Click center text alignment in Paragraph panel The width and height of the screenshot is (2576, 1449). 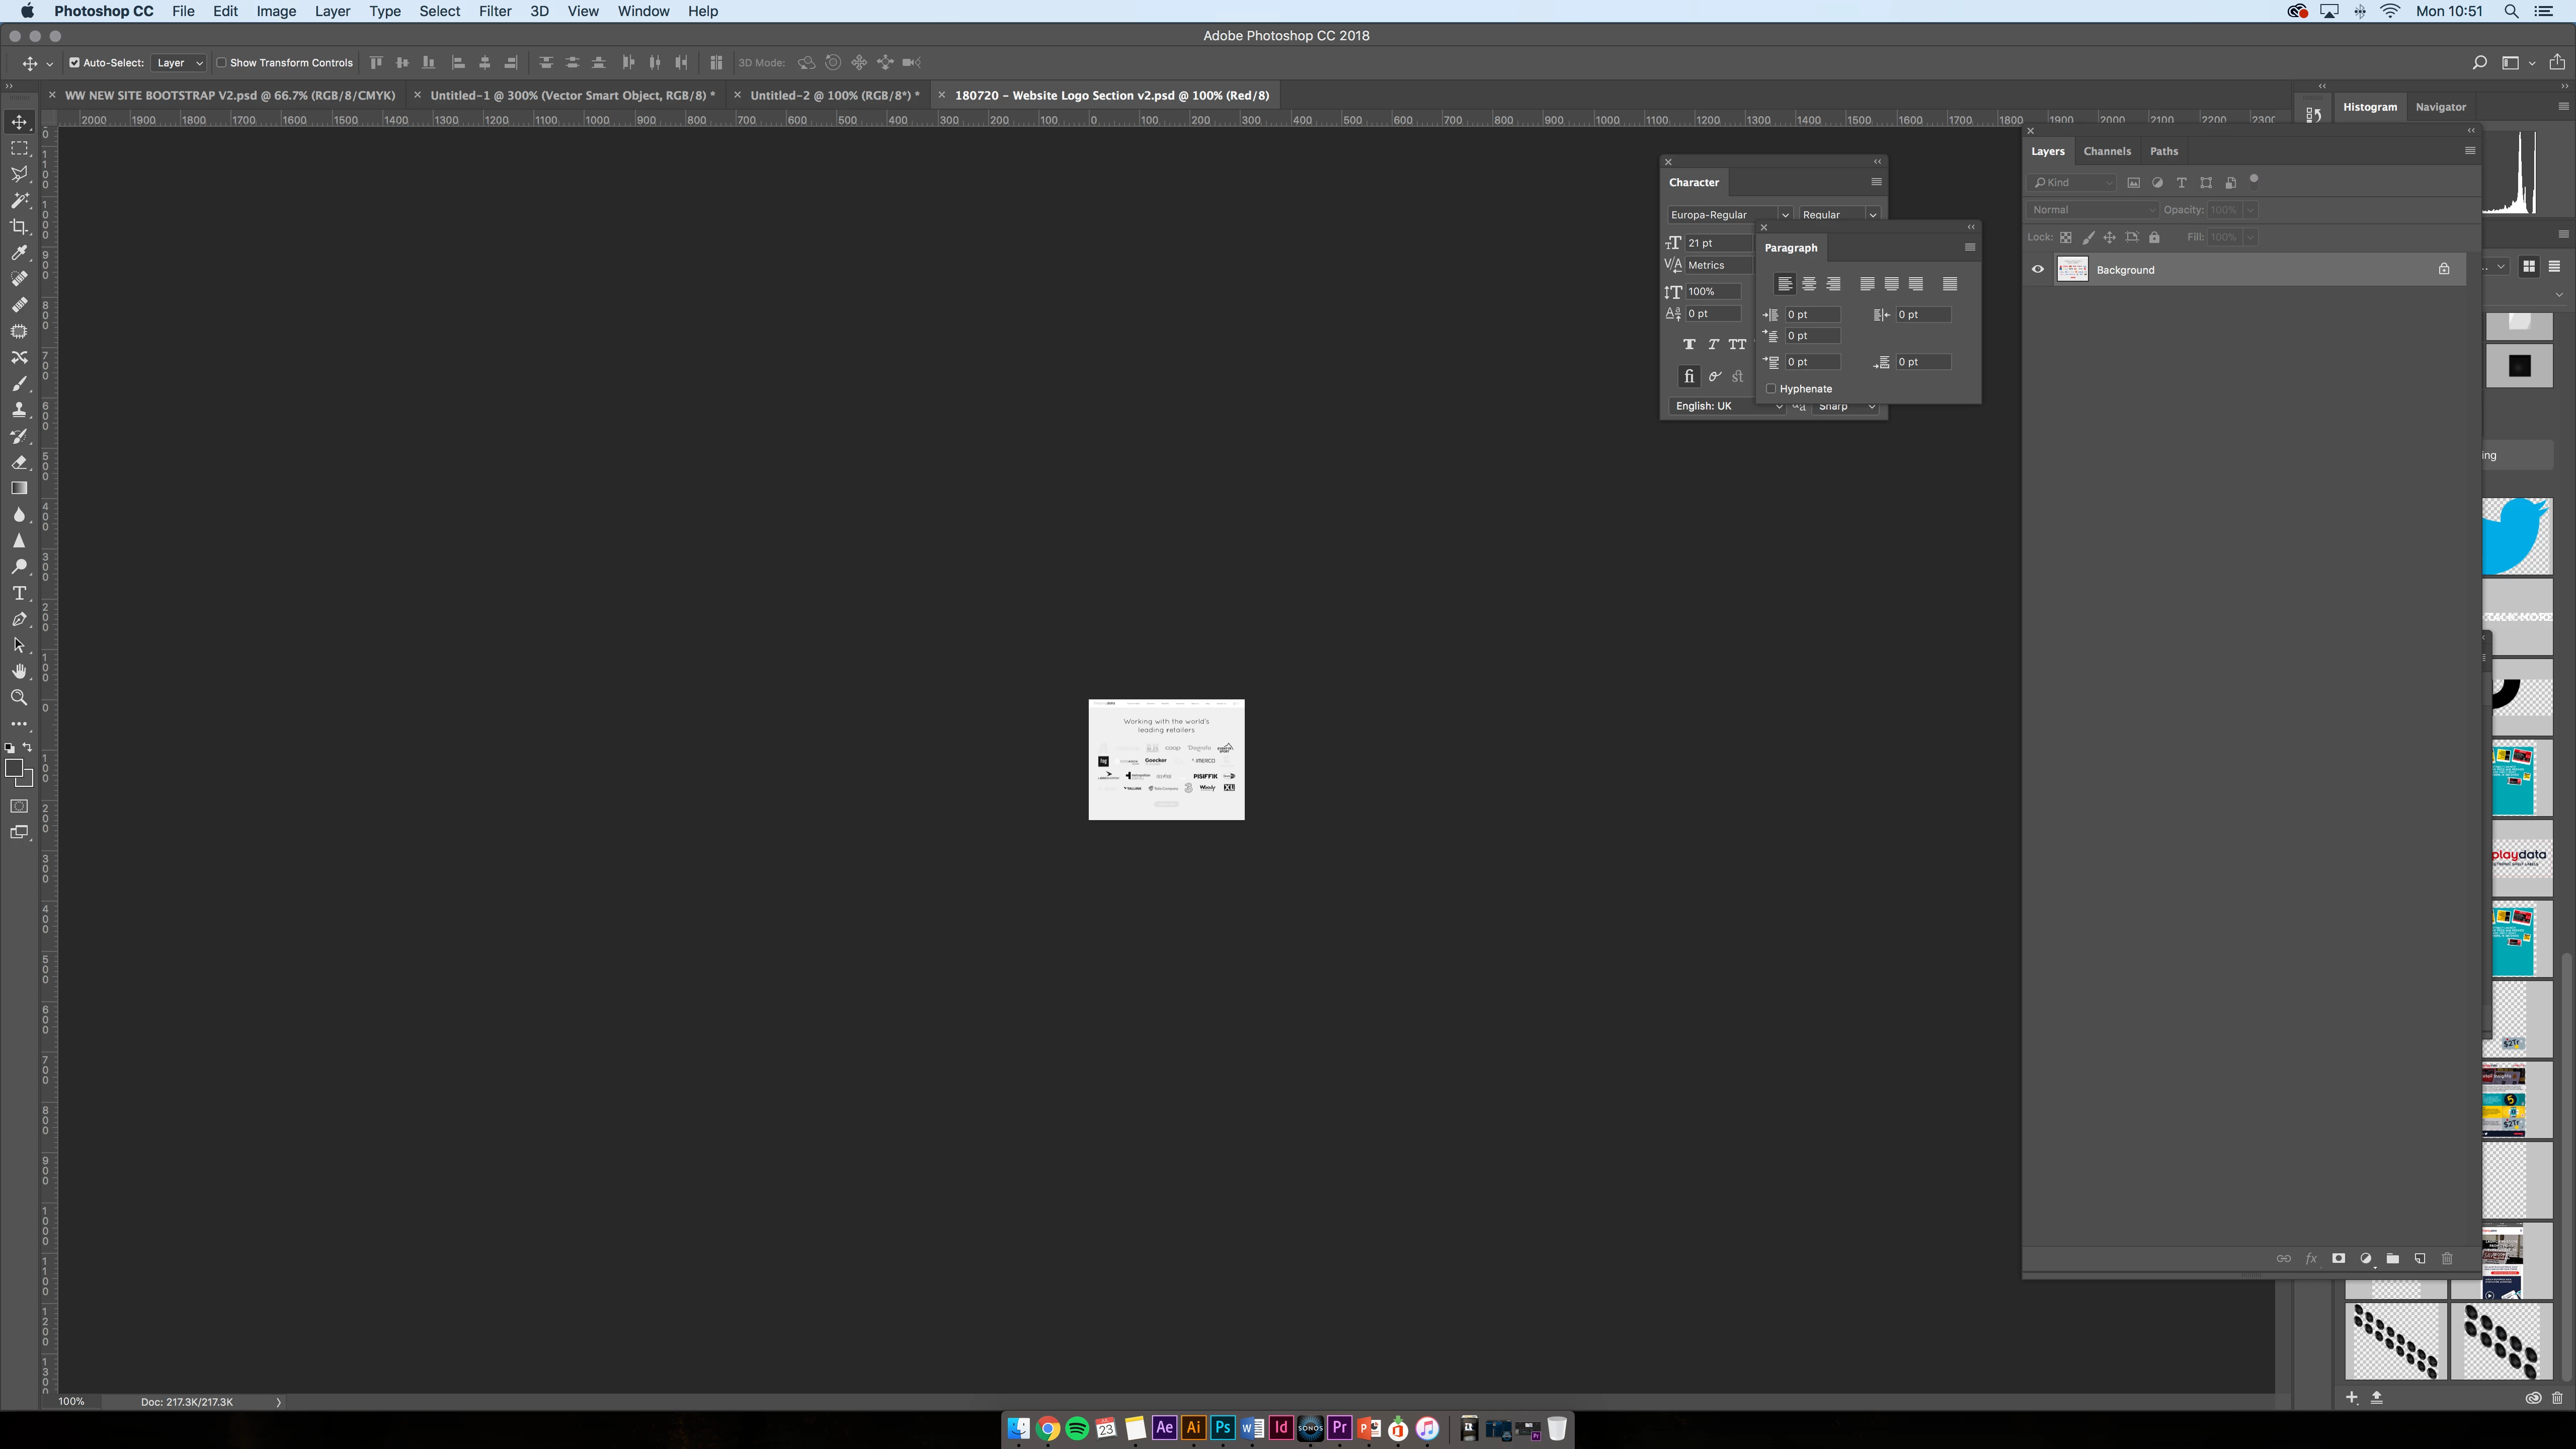point(1808,284)
